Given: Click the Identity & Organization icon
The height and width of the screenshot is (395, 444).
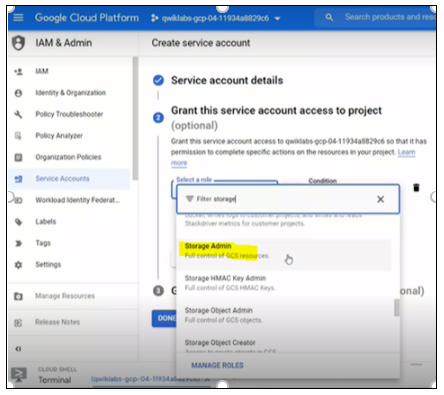Looking at the screenshot, I should pos(18,93).
